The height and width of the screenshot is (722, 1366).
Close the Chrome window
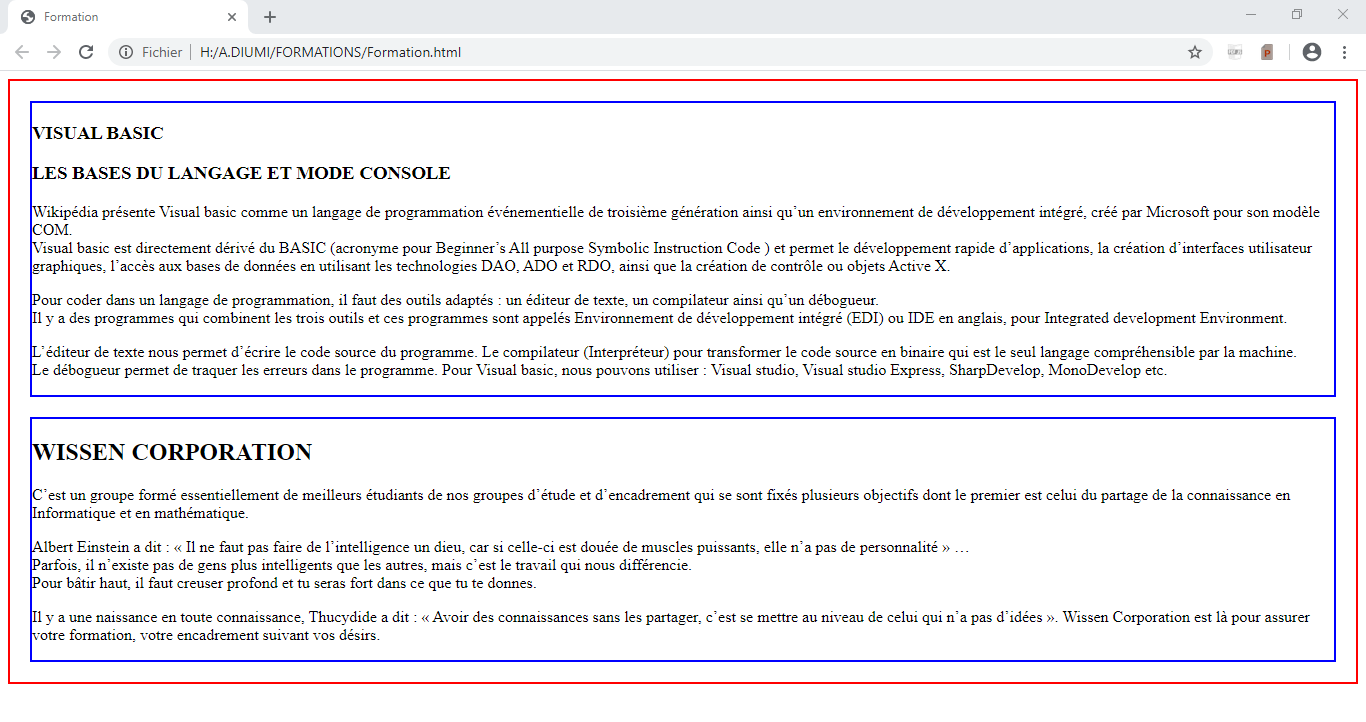1343,14
